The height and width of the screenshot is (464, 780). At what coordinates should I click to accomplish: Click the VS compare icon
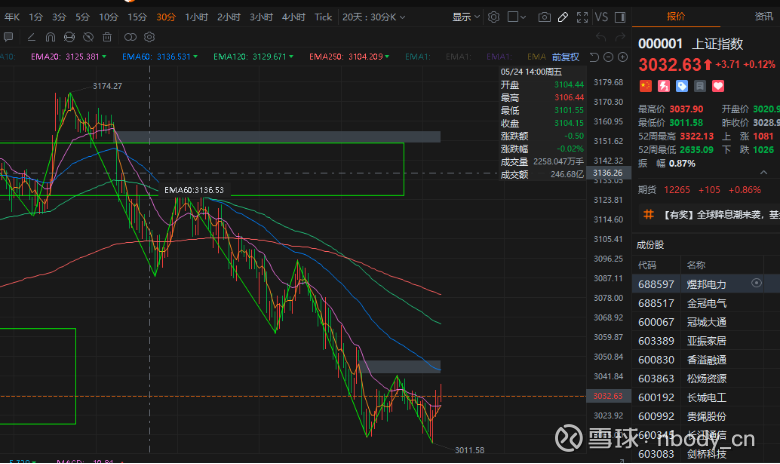pyautogui.click(x=602, y=17)
